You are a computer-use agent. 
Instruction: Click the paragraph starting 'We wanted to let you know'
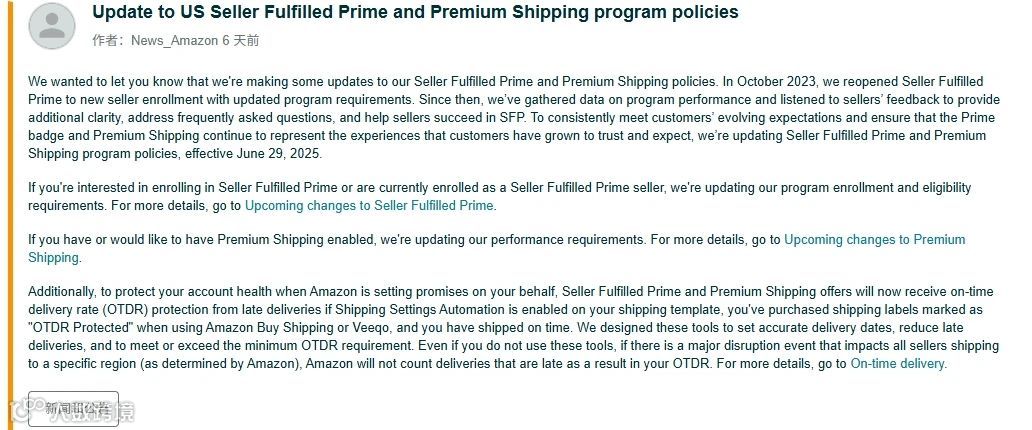point(500,116)
